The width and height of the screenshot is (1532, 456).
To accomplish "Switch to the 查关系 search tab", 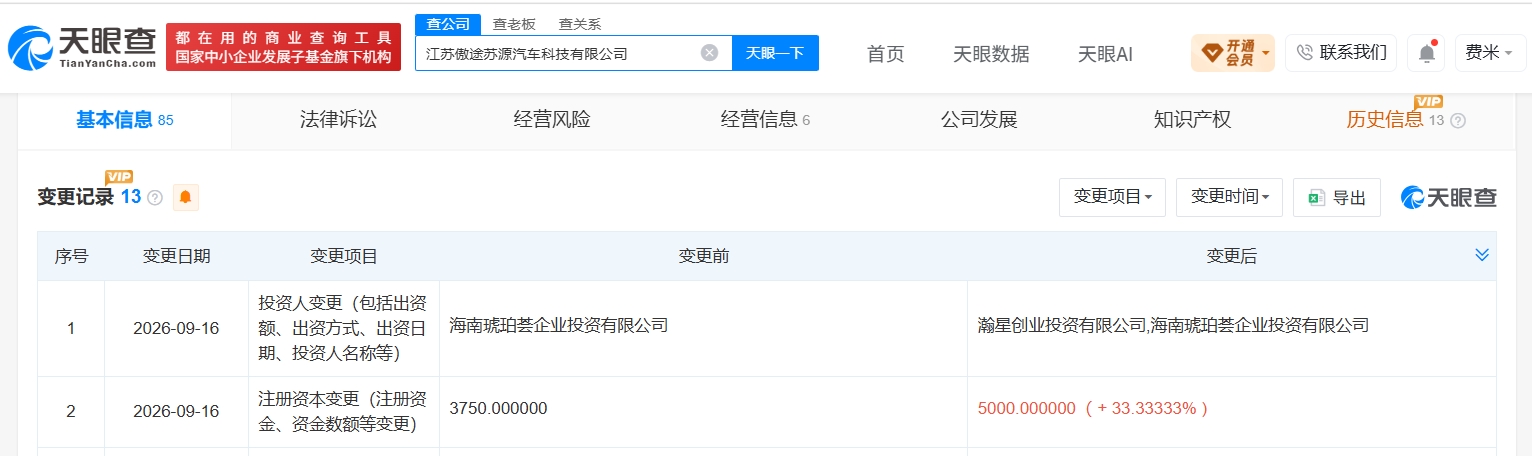I will point(580,25).
